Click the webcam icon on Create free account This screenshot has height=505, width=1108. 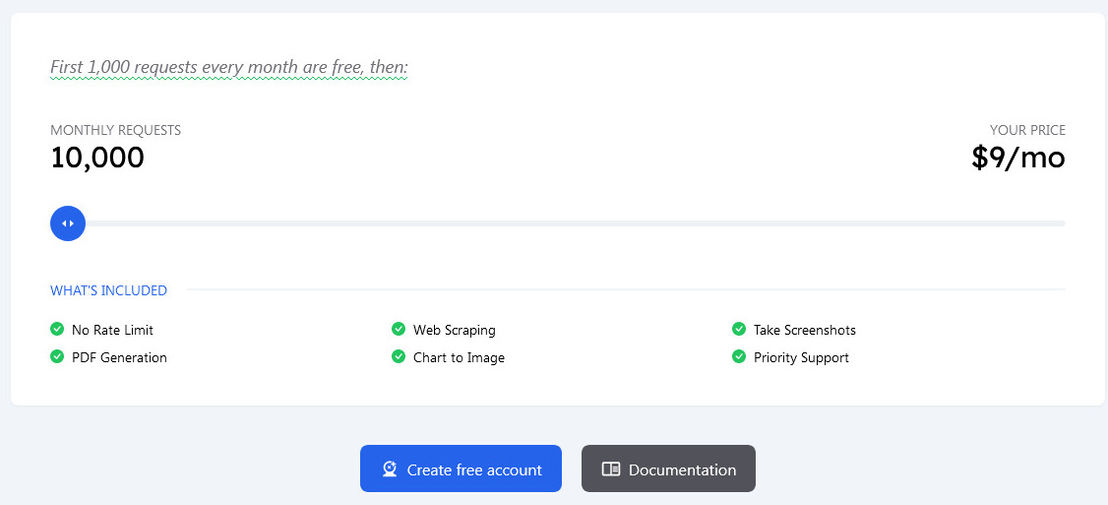pyautogui.click(x=389, y=469)
